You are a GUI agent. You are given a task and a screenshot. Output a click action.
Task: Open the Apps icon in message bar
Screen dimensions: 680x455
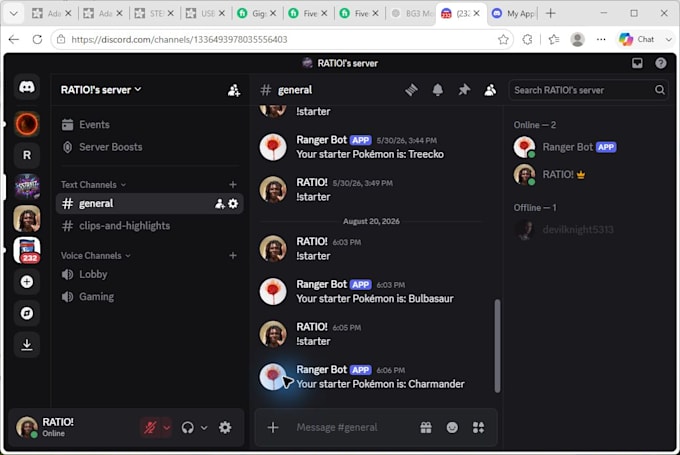pos(478,428)
